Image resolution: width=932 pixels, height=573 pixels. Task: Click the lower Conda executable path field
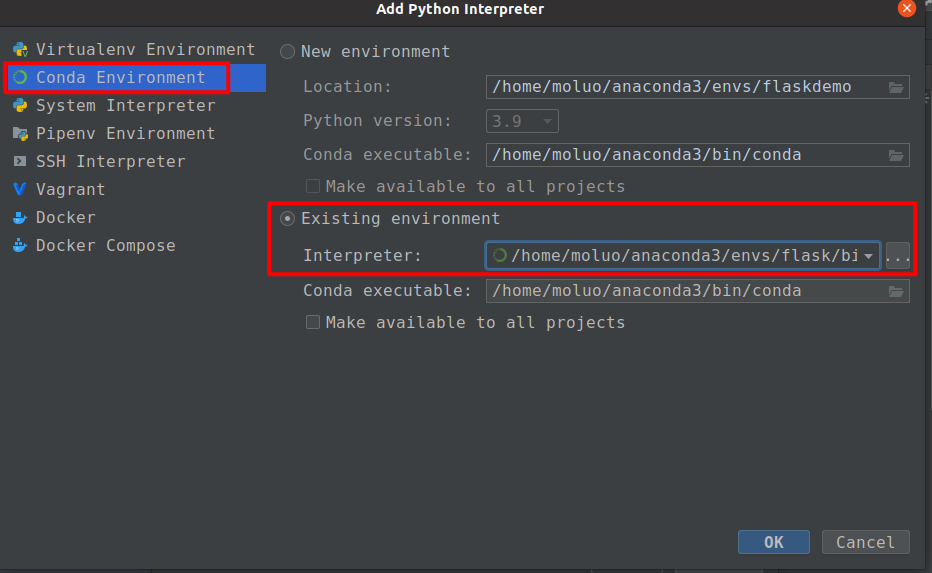tap(697, 291)
